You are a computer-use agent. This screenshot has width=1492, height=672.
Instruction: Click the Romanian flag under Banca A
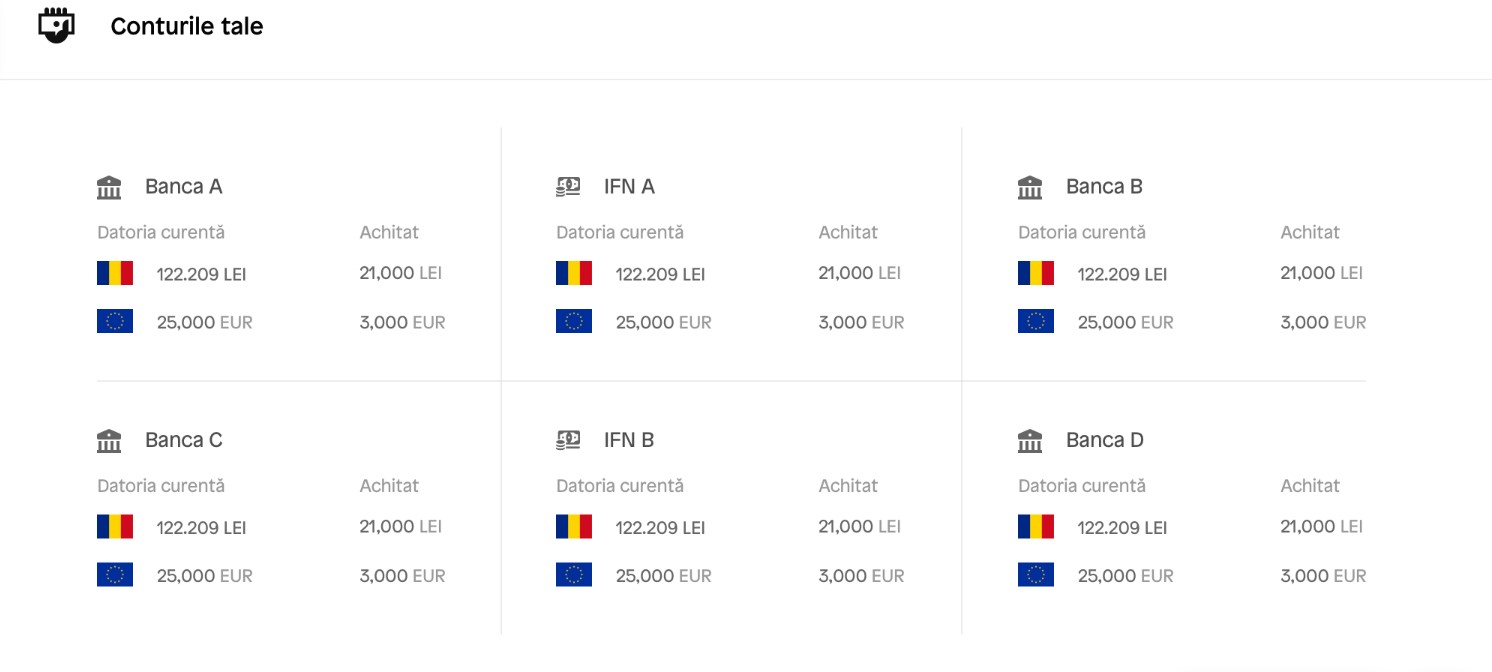tap(115, 273)
